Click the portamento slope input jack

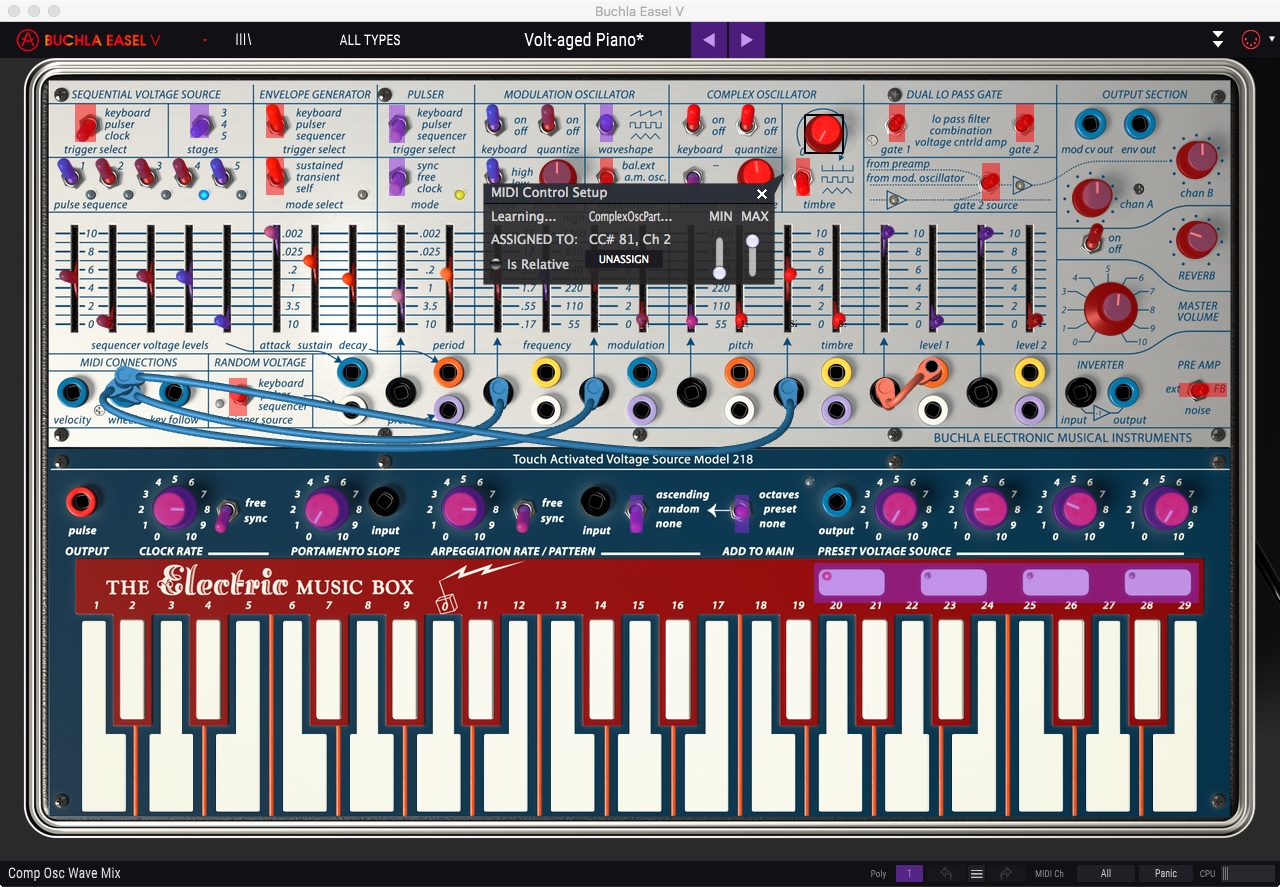click(384, 501)
